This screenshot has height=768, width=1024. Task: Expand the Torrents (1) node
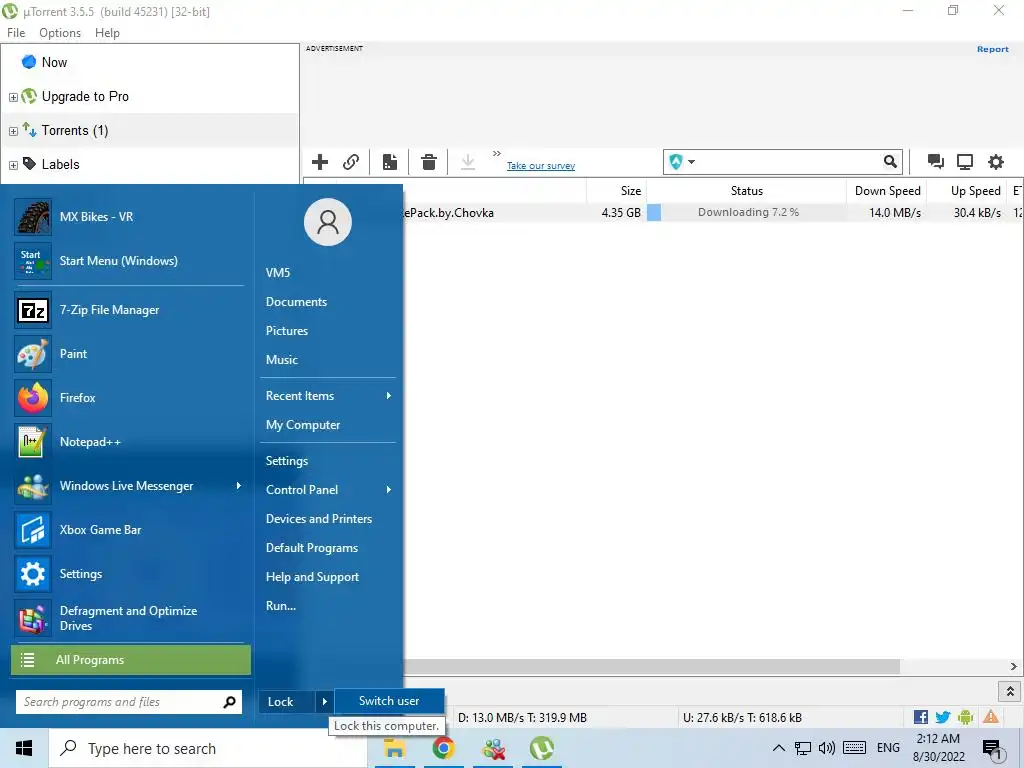pyautogui.click(x=13, y=131)
